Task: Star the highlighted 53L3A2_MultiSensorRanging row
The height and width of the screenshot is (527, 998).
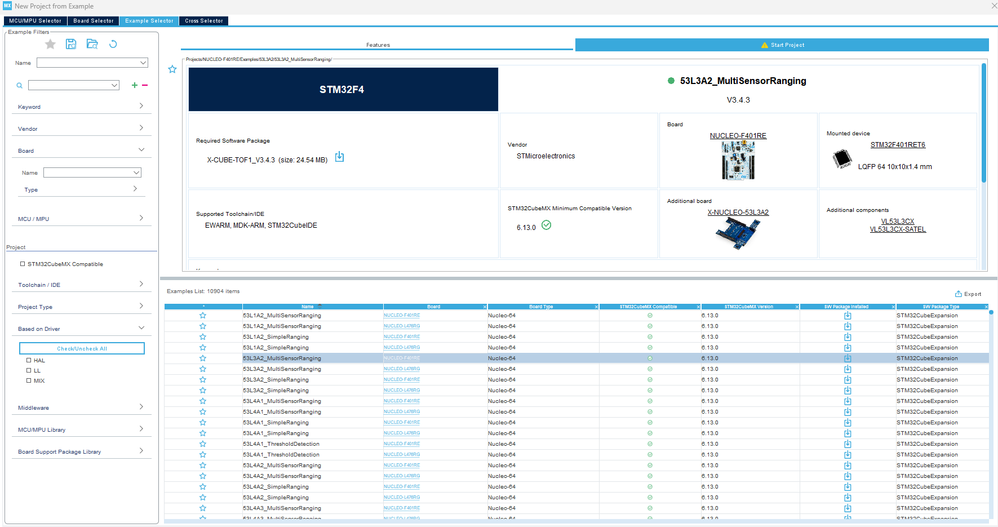Action: coord(203,358)
